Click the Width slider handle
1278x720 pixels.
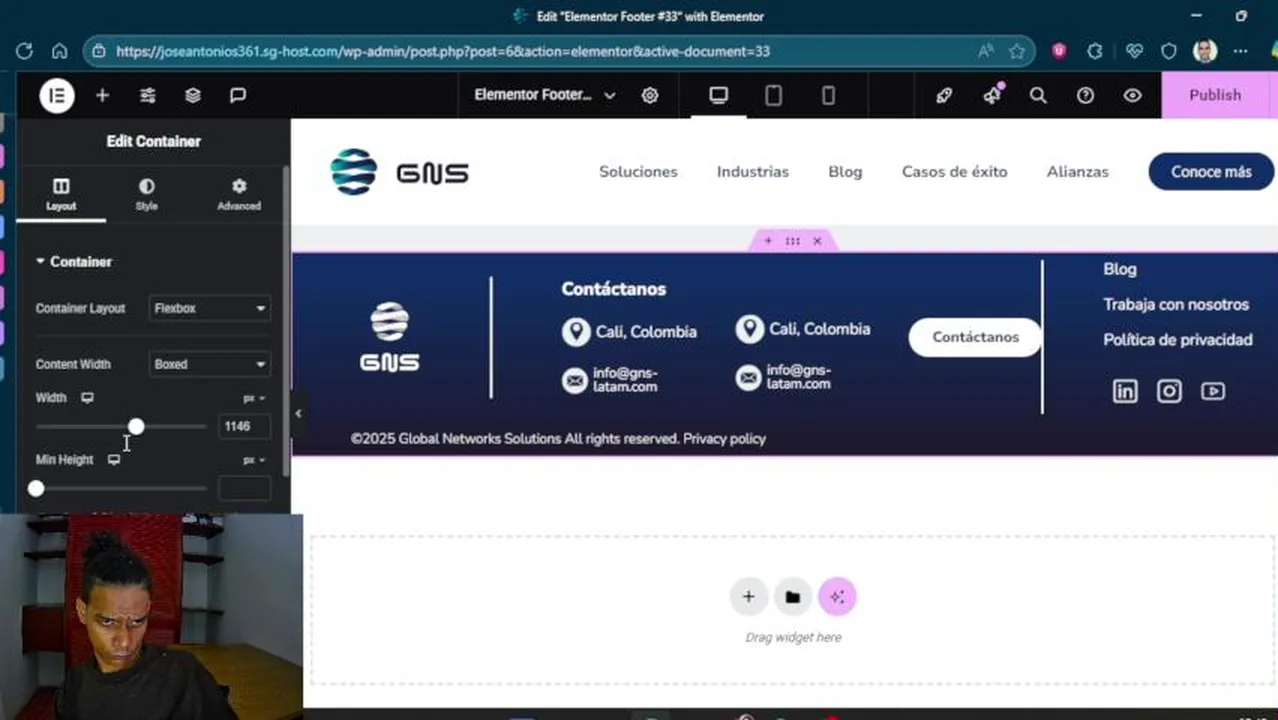[x=136, y=427]
